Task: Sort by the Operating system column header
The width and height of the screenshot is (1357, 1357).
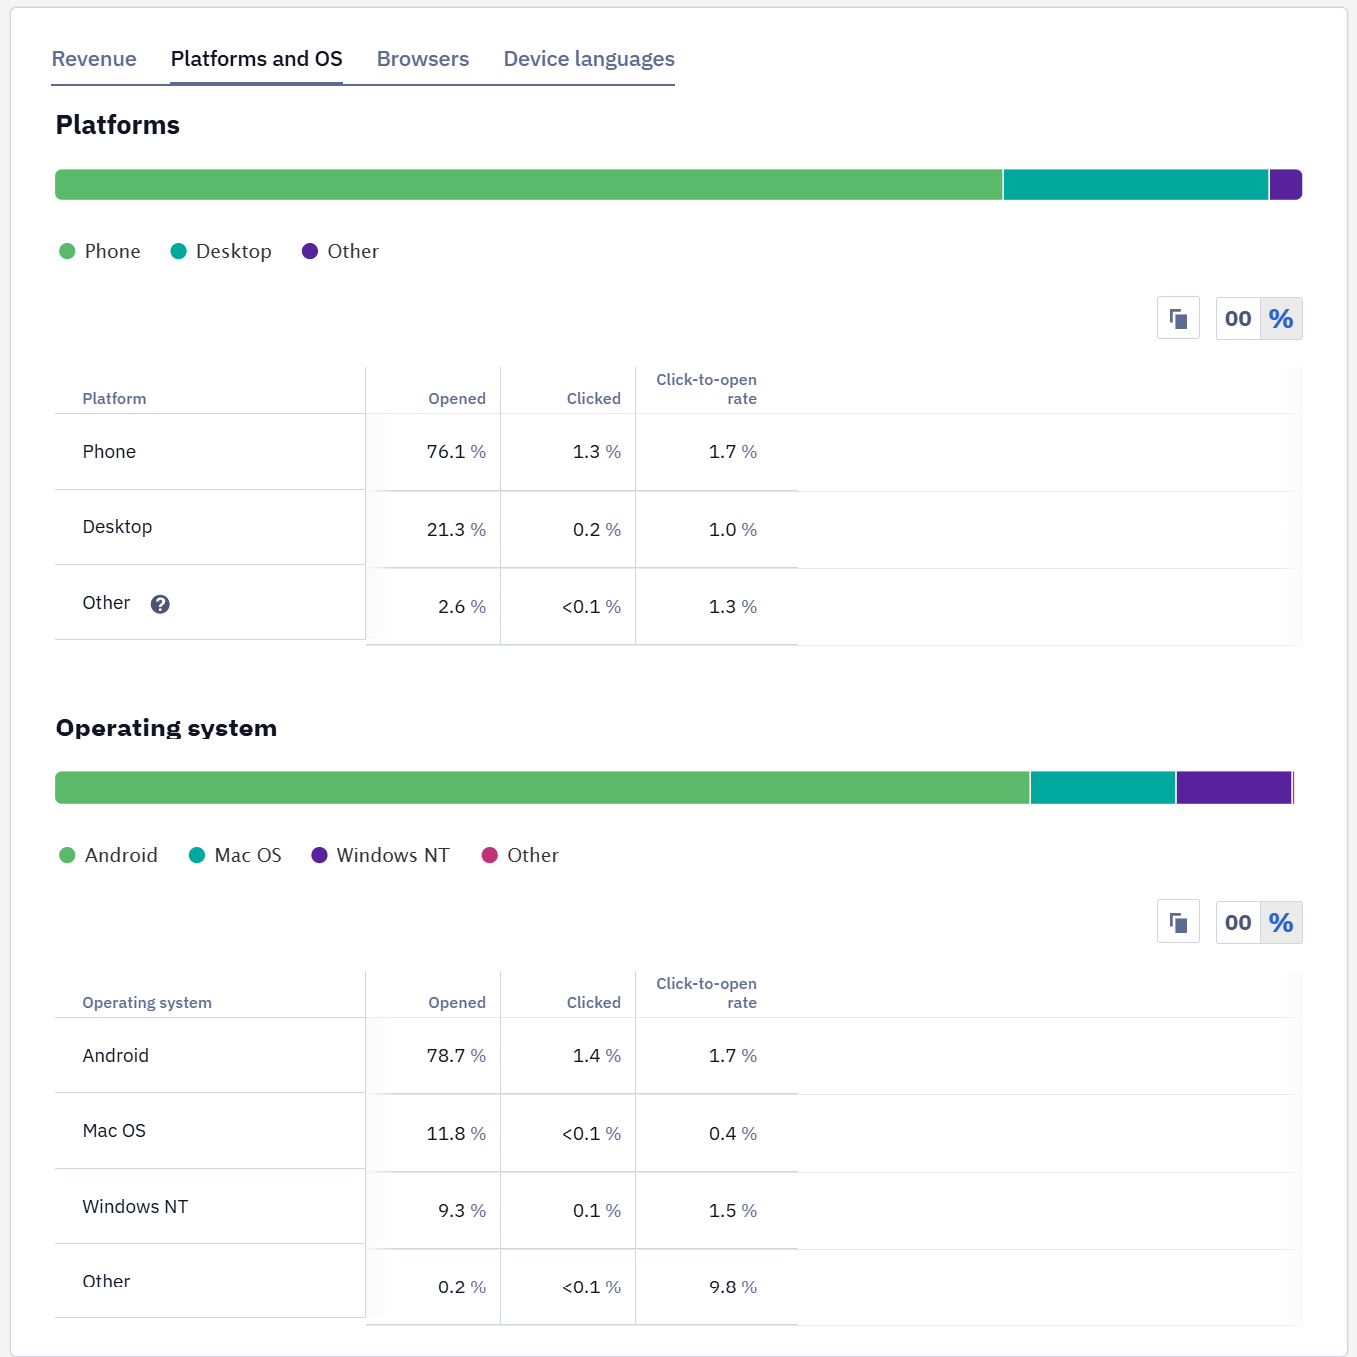Action: pyautogui.click(x=147, y=1002)
